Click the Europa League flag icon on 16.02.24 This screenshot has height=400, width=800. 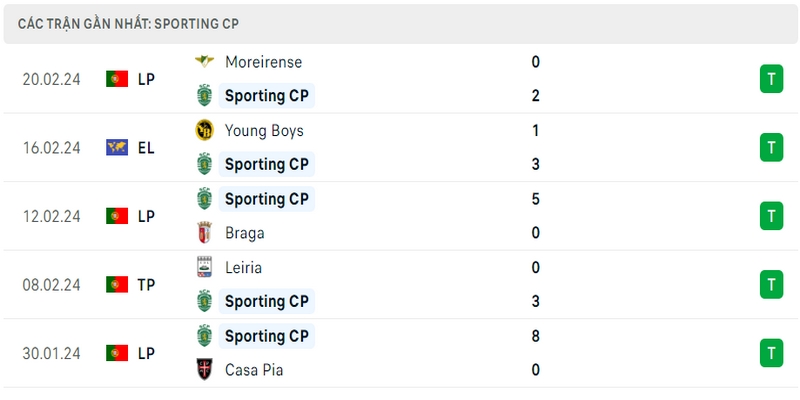click(117, 147)
